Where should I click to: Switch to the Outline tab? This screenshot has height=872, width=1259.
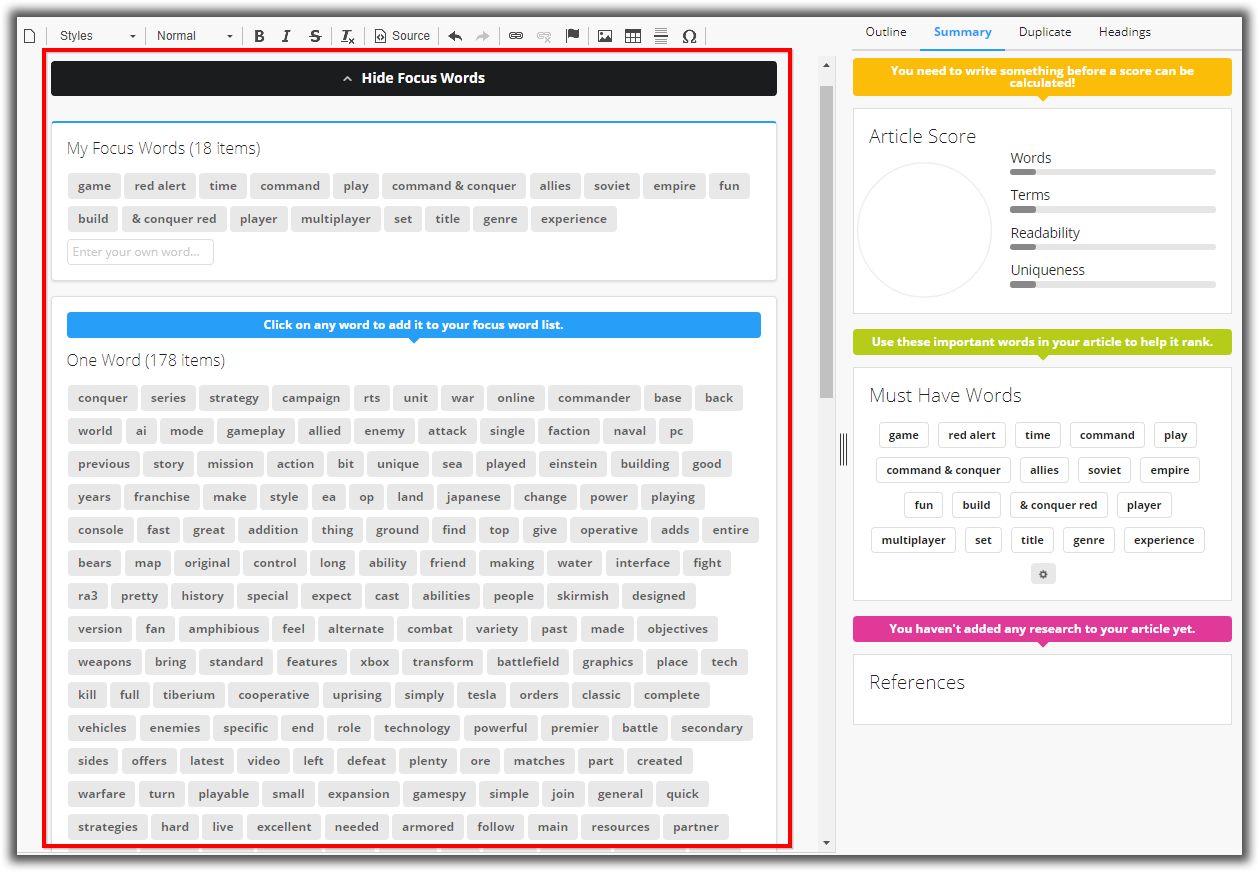886,32
